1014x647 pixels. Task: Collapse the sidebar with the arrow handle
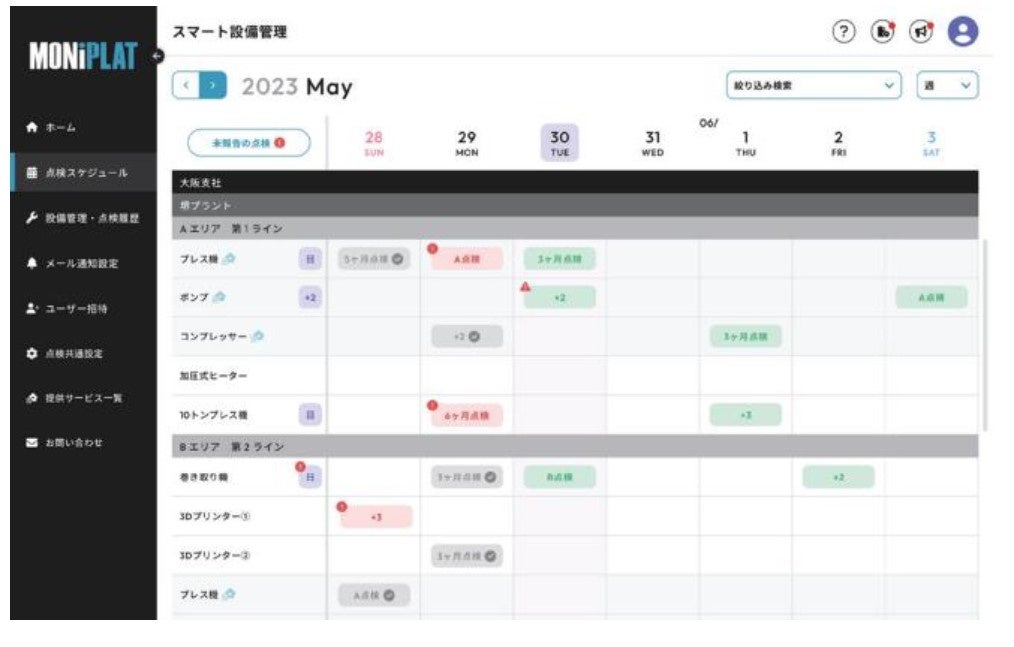(157, 56)
